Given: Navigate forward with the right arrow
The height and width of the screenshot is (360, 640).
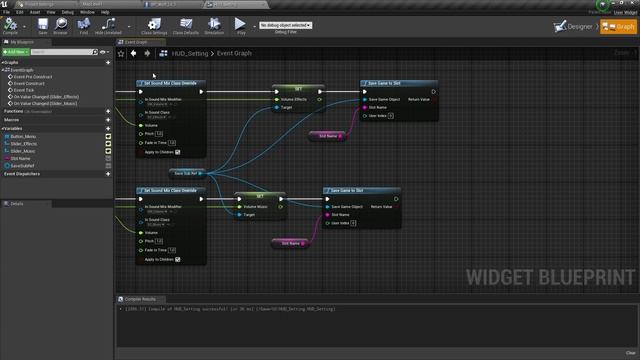Looking at the screenshot, I should (147, 53).
